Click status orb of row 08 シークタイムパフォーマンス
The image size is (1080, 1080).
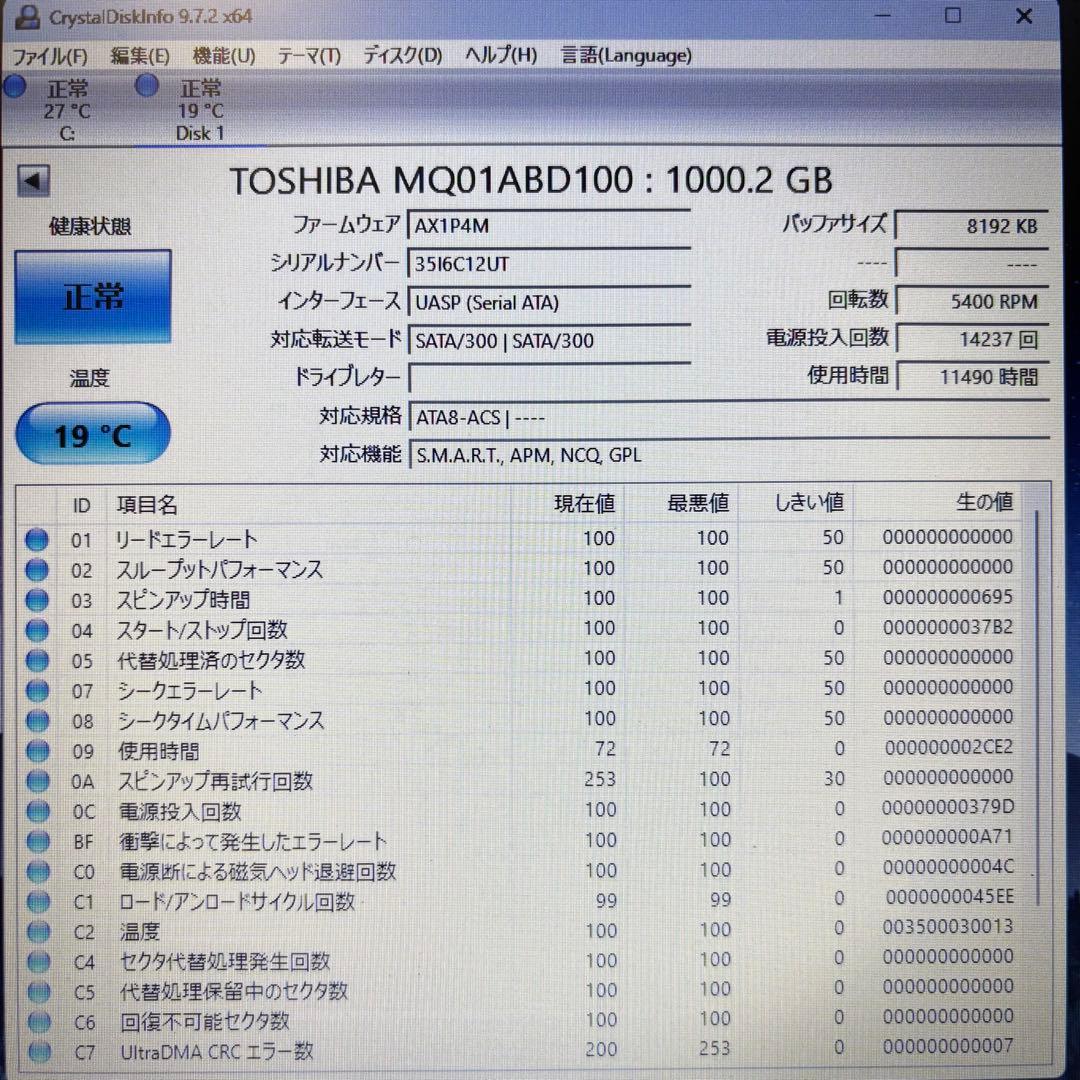tap(37, 720)
